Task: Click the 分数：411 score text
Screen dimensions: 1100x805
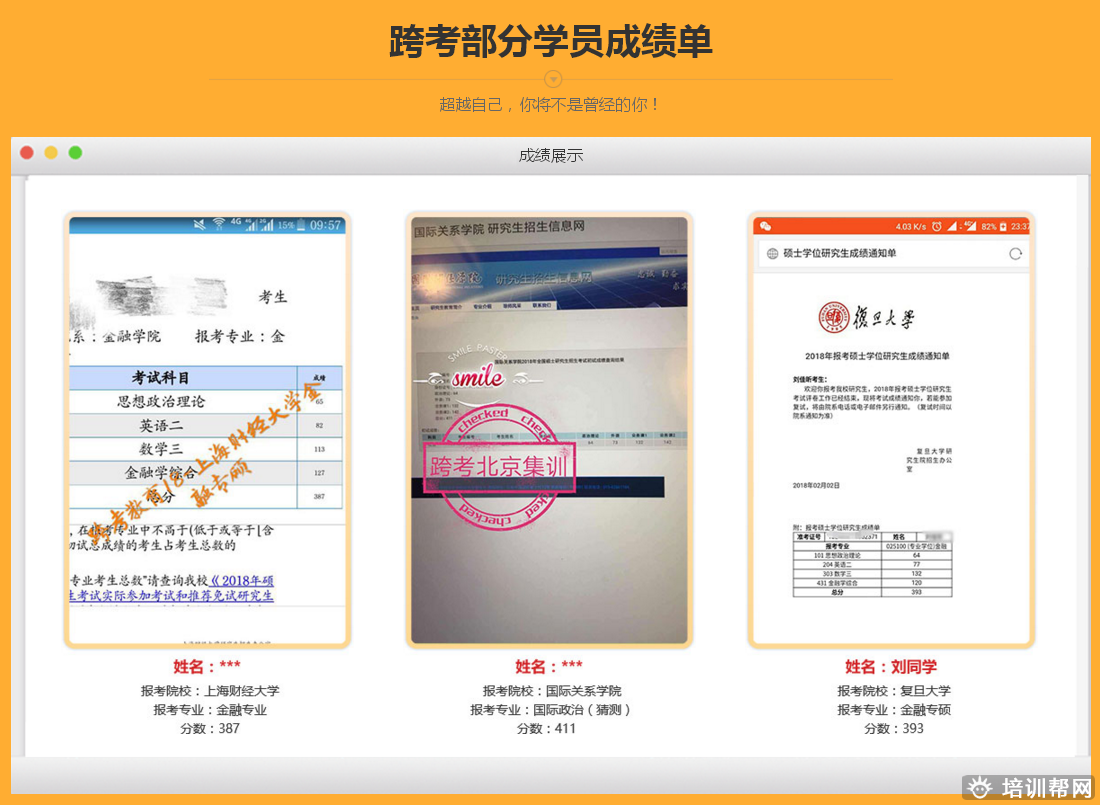Action: tap(549, 729)
